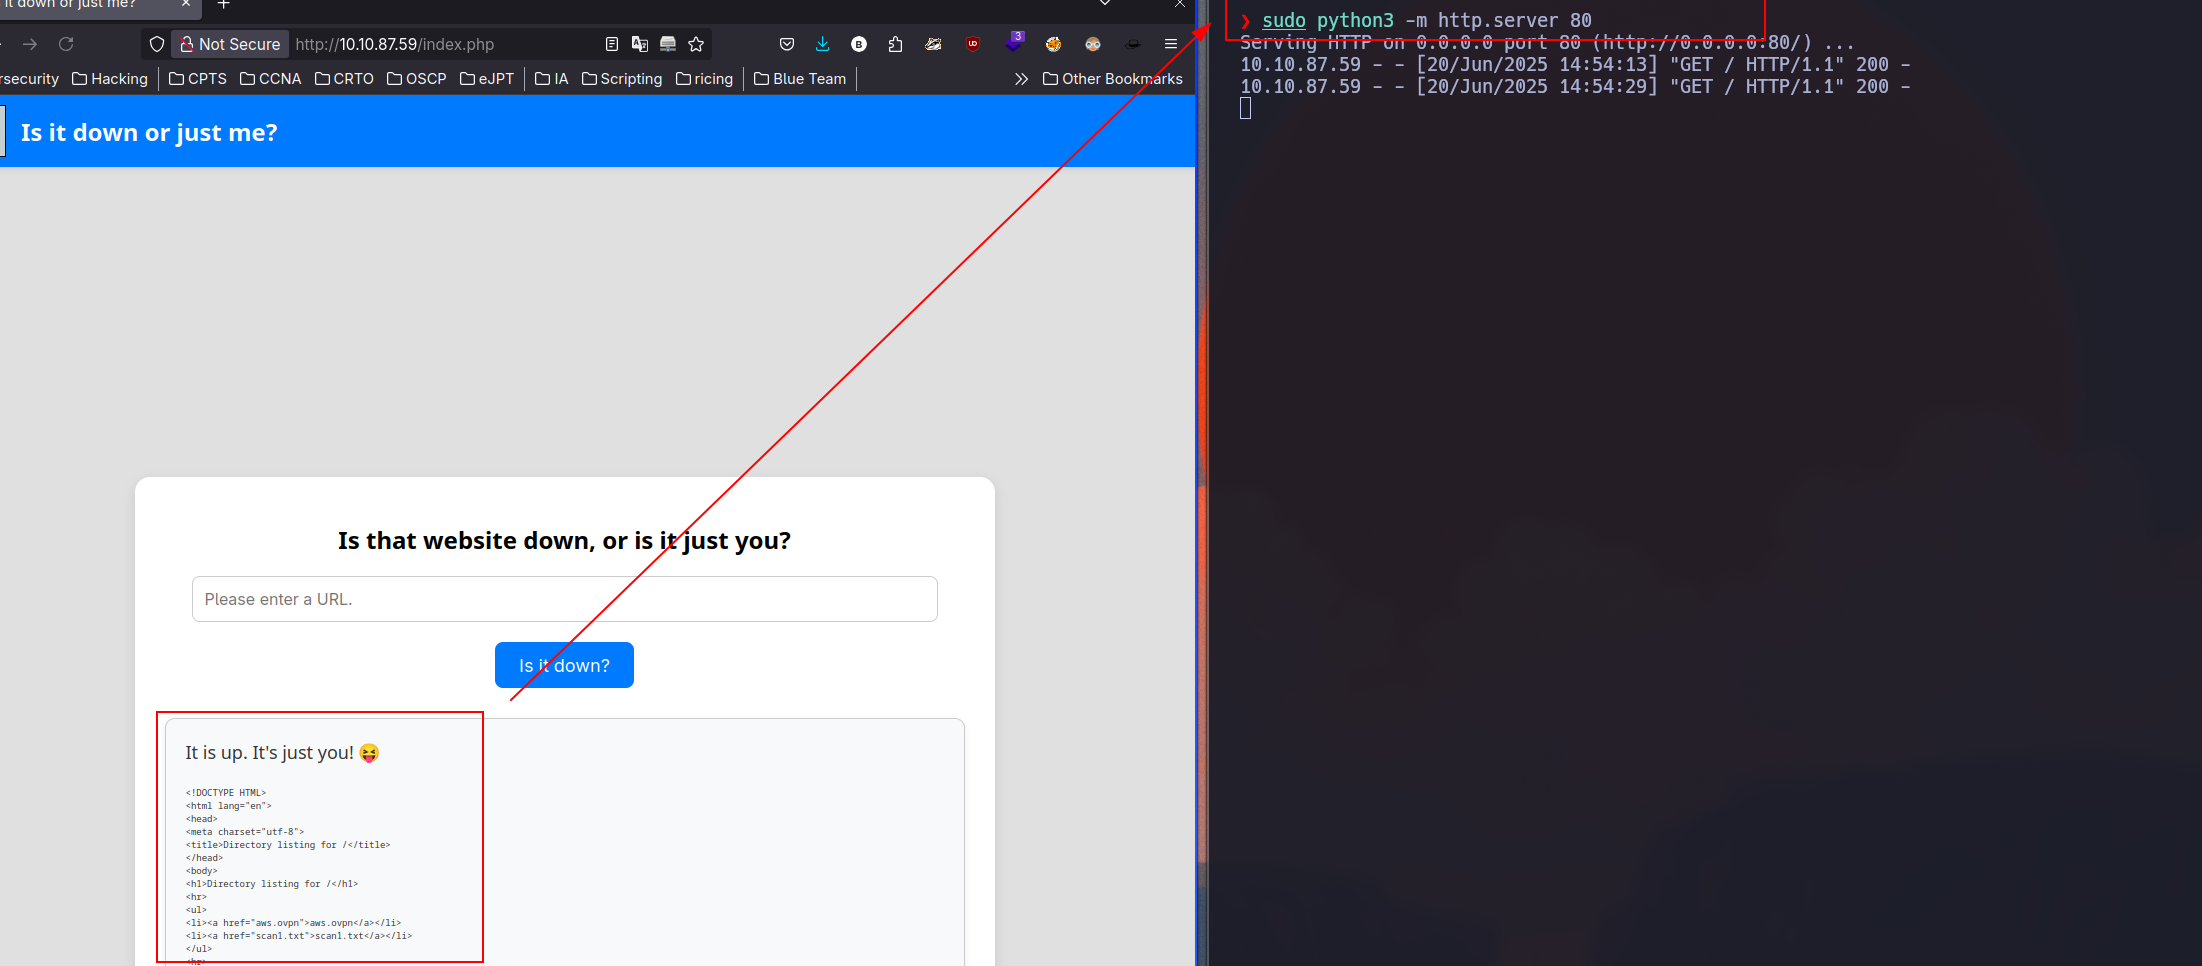Reload the current page

[66, 44]
